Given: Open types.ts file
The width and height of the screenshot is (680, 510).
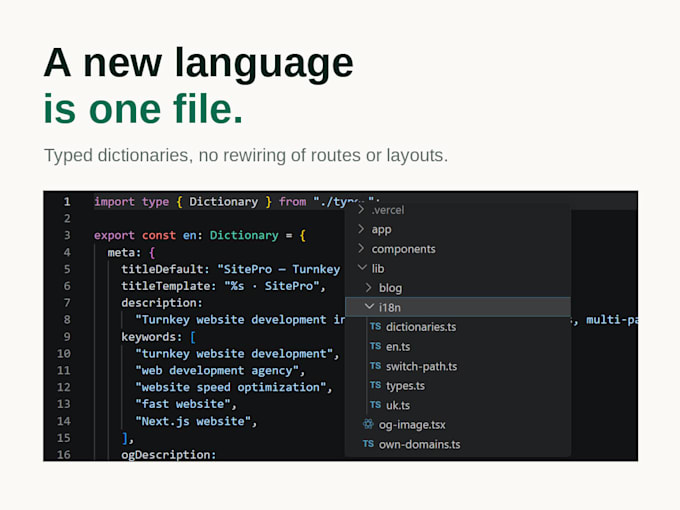Looking at the screenshot, I should pos(405,386).
